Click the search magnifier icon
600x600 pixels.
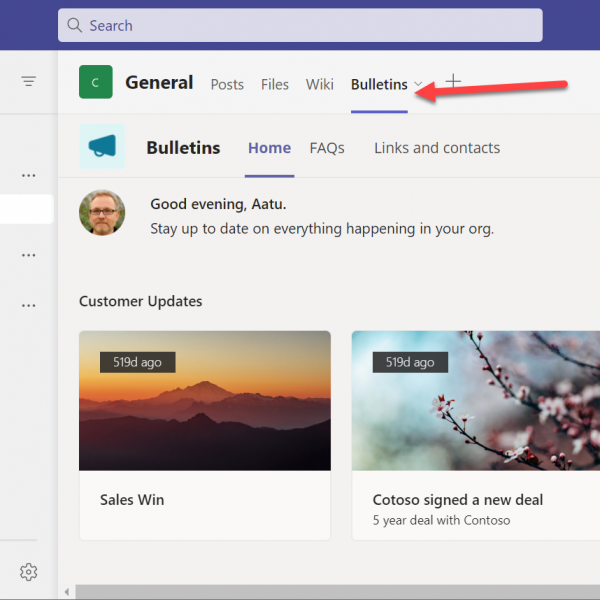click(x=76, y=26)
